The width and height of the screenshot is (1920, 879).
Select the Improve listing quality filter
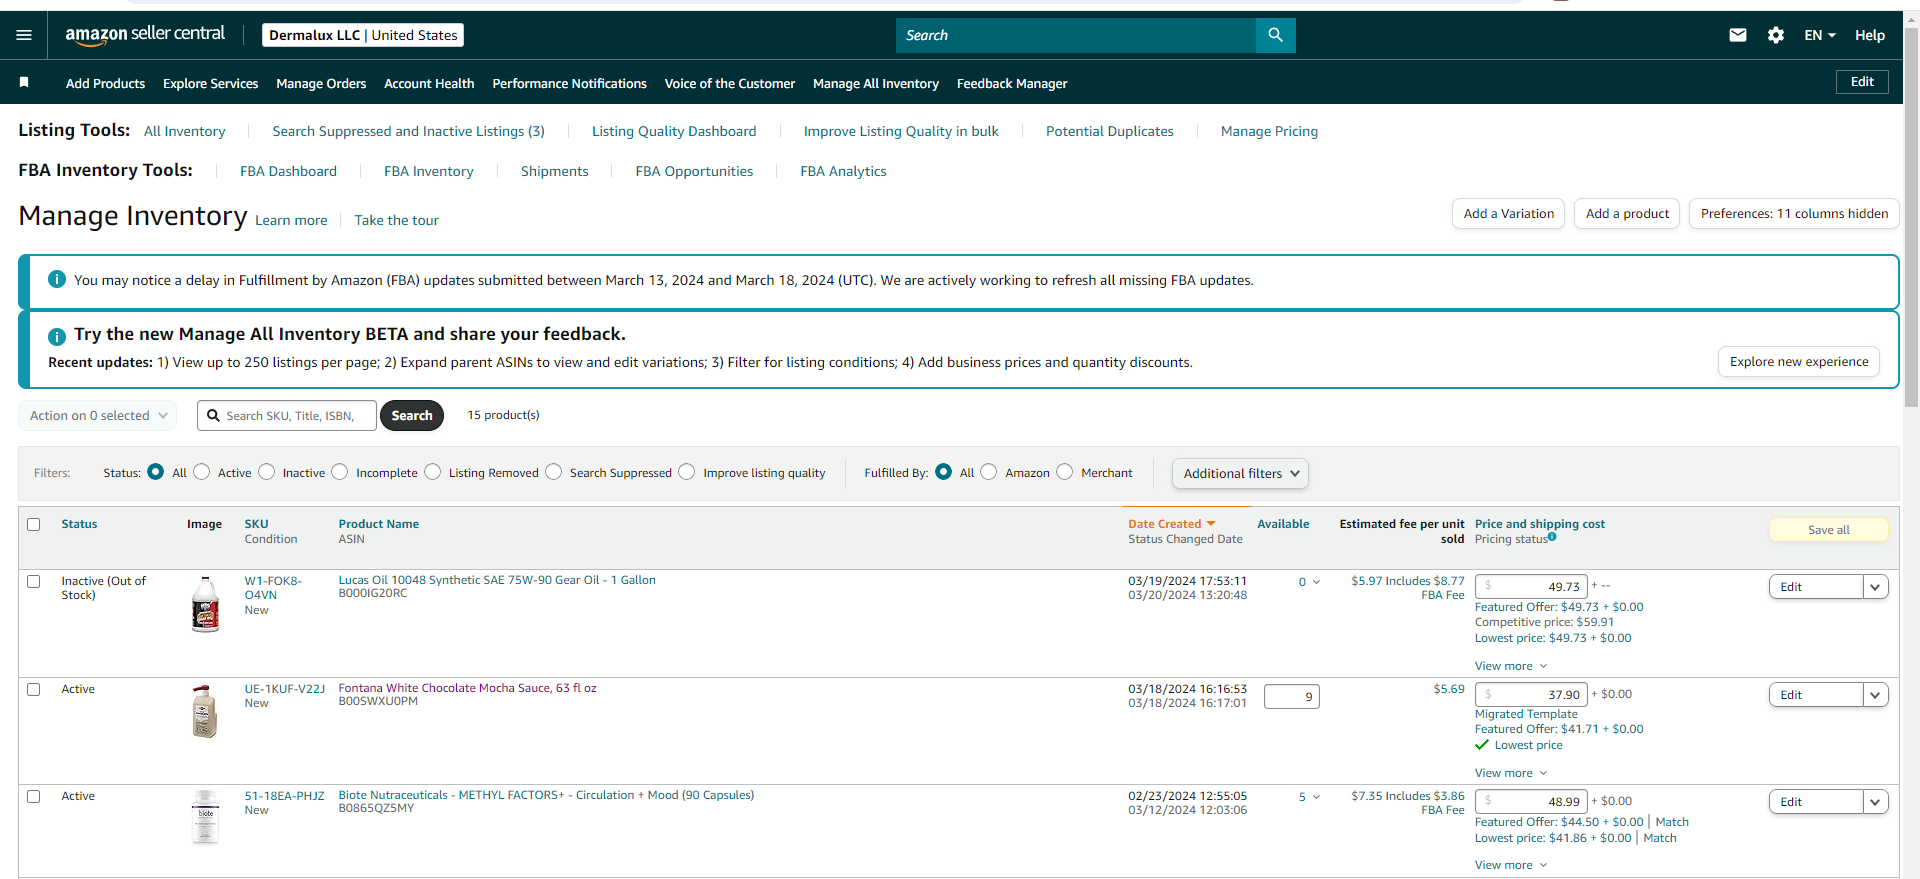click(687, 472)
